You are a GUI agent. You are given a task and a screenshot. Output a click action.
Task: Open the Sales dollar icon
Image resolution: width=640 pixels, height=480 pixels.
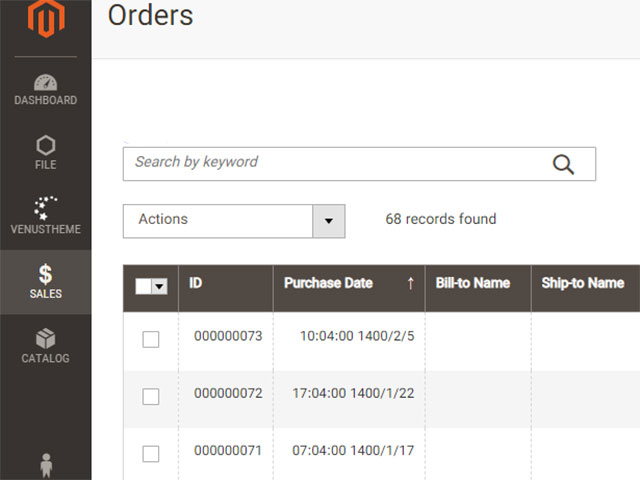pos(45,274)
